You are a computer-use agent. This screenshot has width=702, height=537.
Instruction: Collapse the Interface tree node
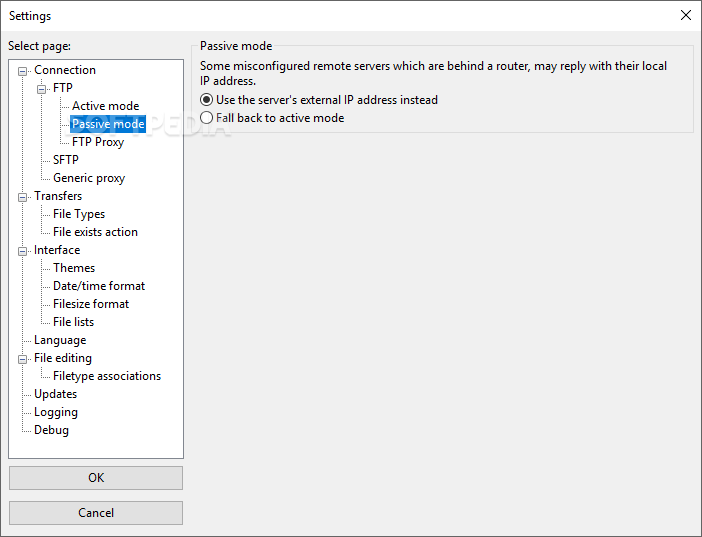pos(22,251)
